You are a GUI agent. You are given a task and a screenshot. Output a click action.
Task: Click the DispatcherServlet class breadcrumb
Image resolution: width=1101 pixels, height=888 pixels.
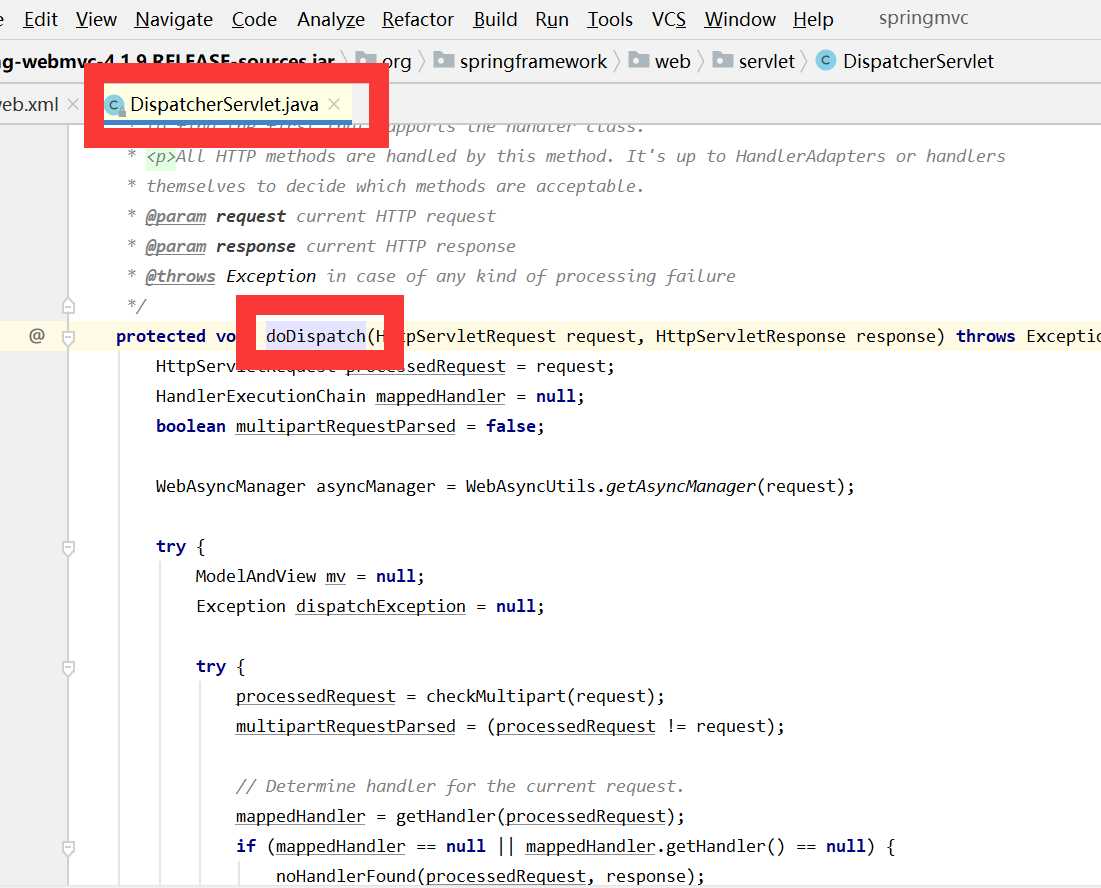(x=904, y=62)
